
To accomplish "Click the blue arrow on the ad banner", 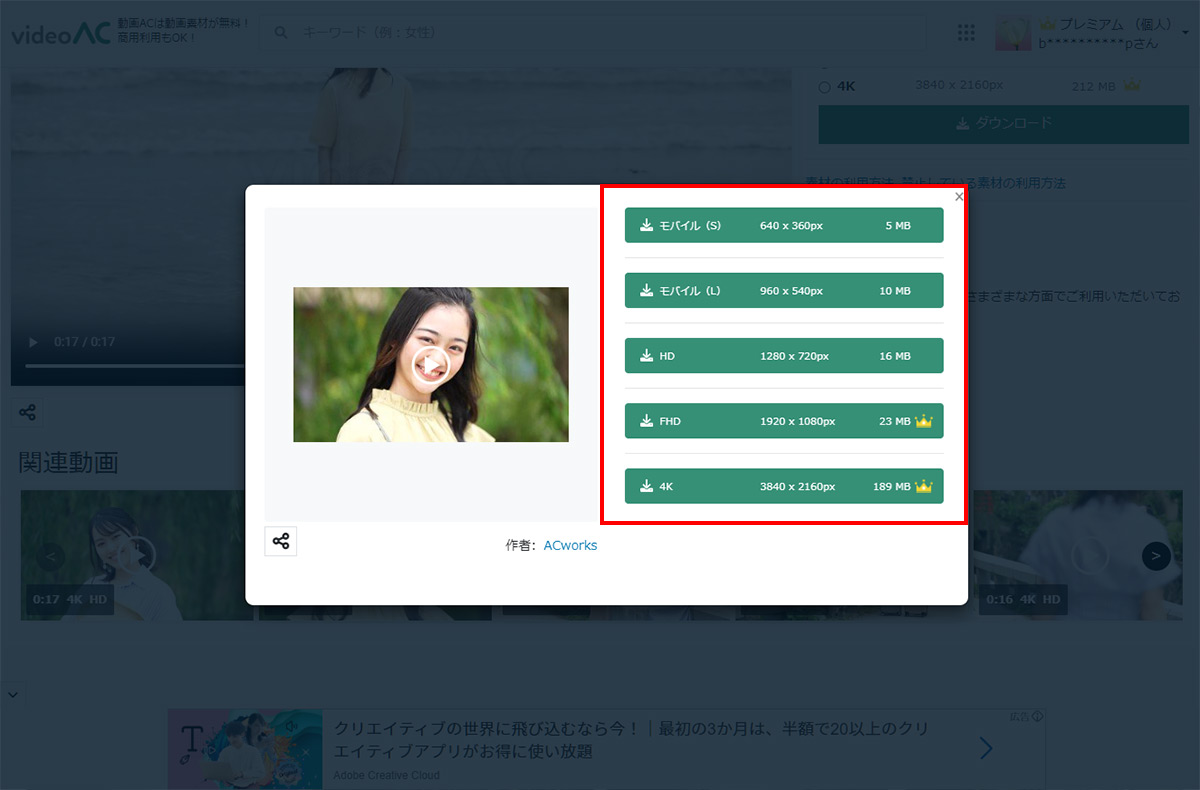I will point(986,748).
